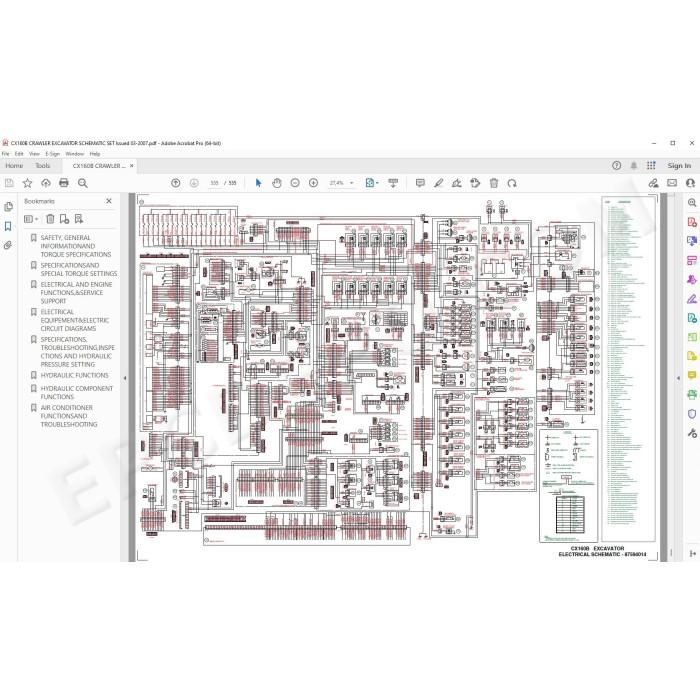Viewport: 700px width, 700px height.
Task: Close the CX160B CRAWLER document tab
Action: 132,166
